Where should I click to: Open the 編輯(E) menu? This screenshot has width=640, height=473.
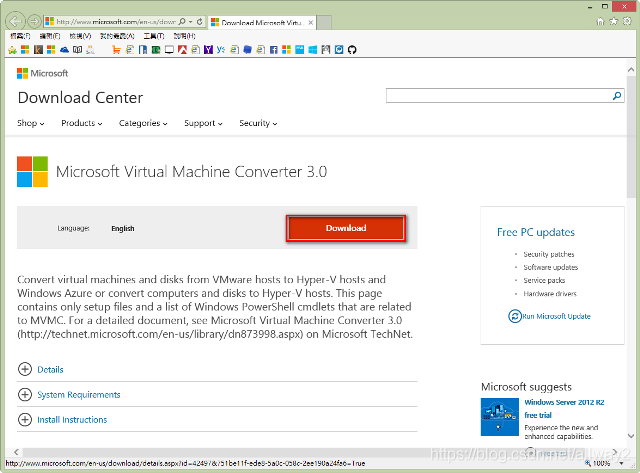pyautogui.click(x=50, y=36)
